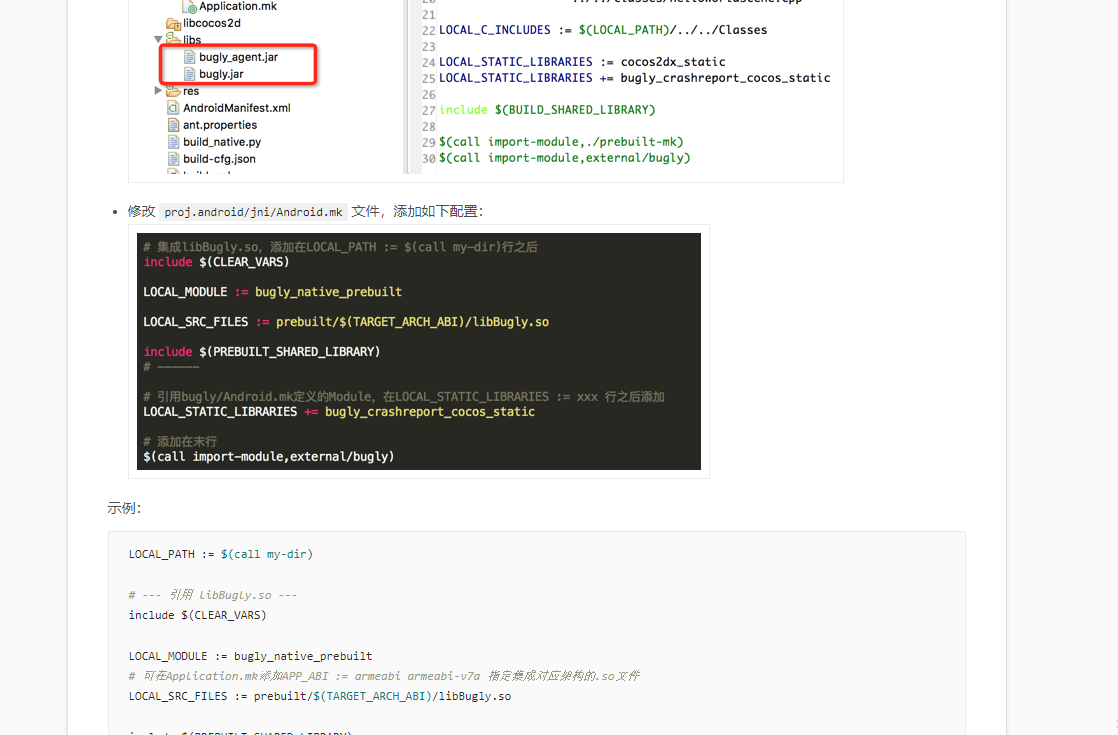Screen dimensions: 1118x735
Task: Select the res folder label
Action: point(191,91)
